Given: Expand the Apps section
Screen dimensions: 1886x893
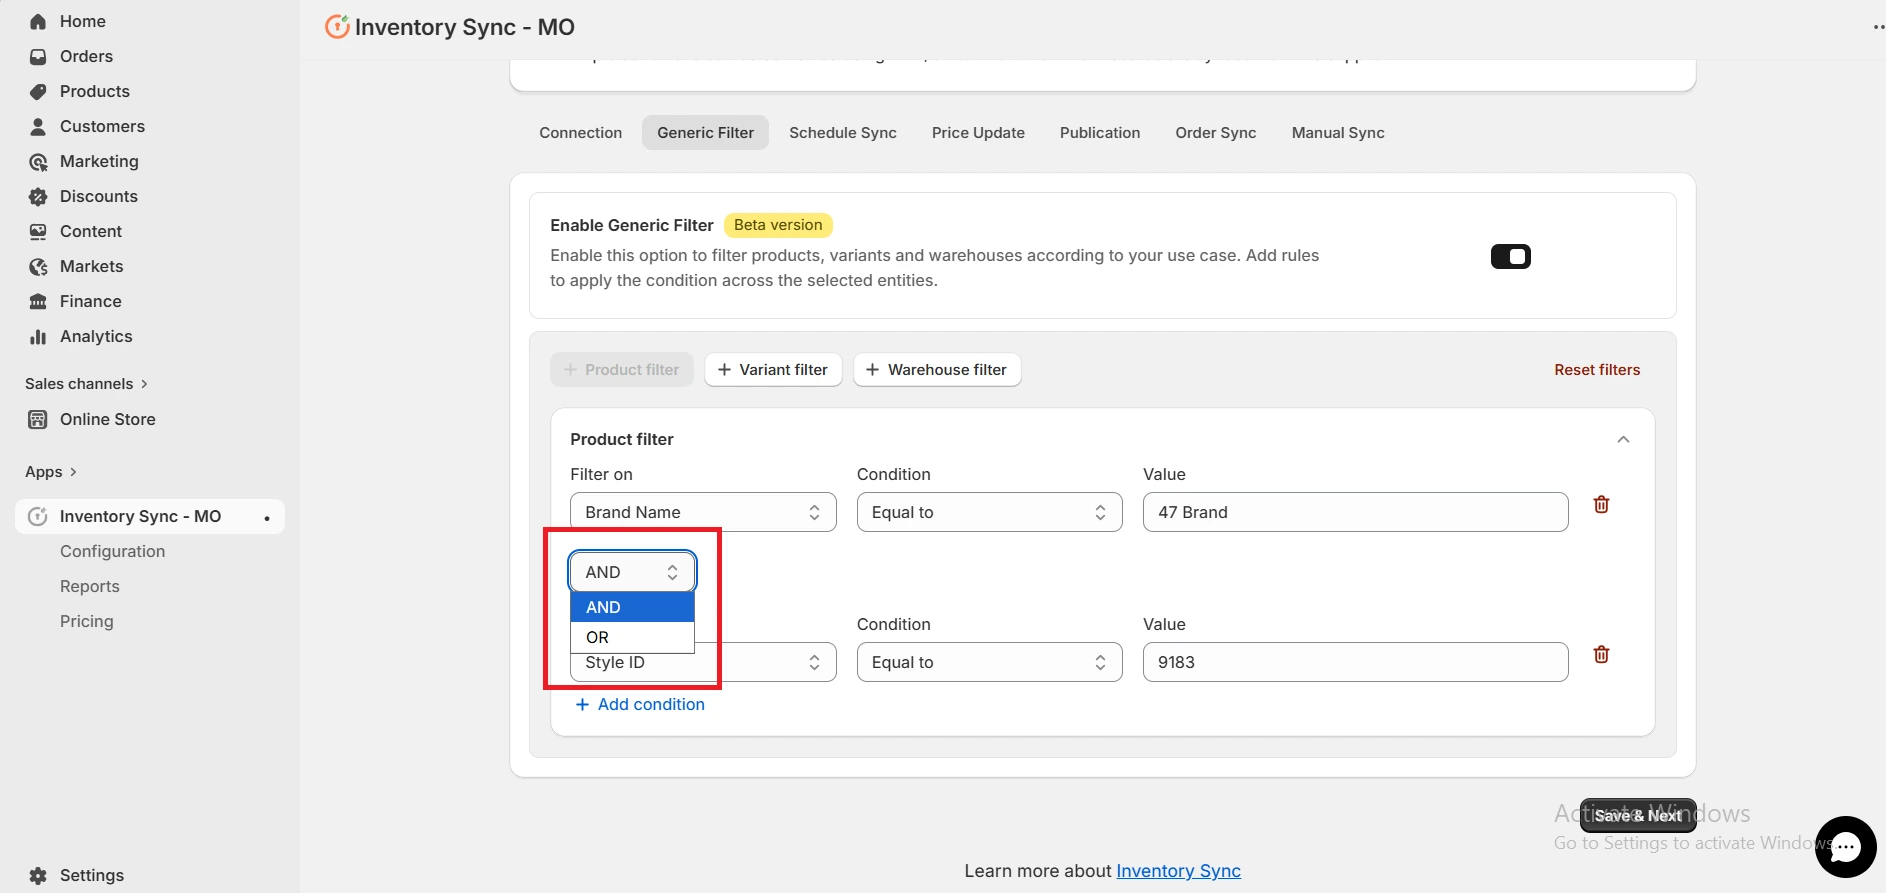Looking at the screenshot, I should (51, 472).
